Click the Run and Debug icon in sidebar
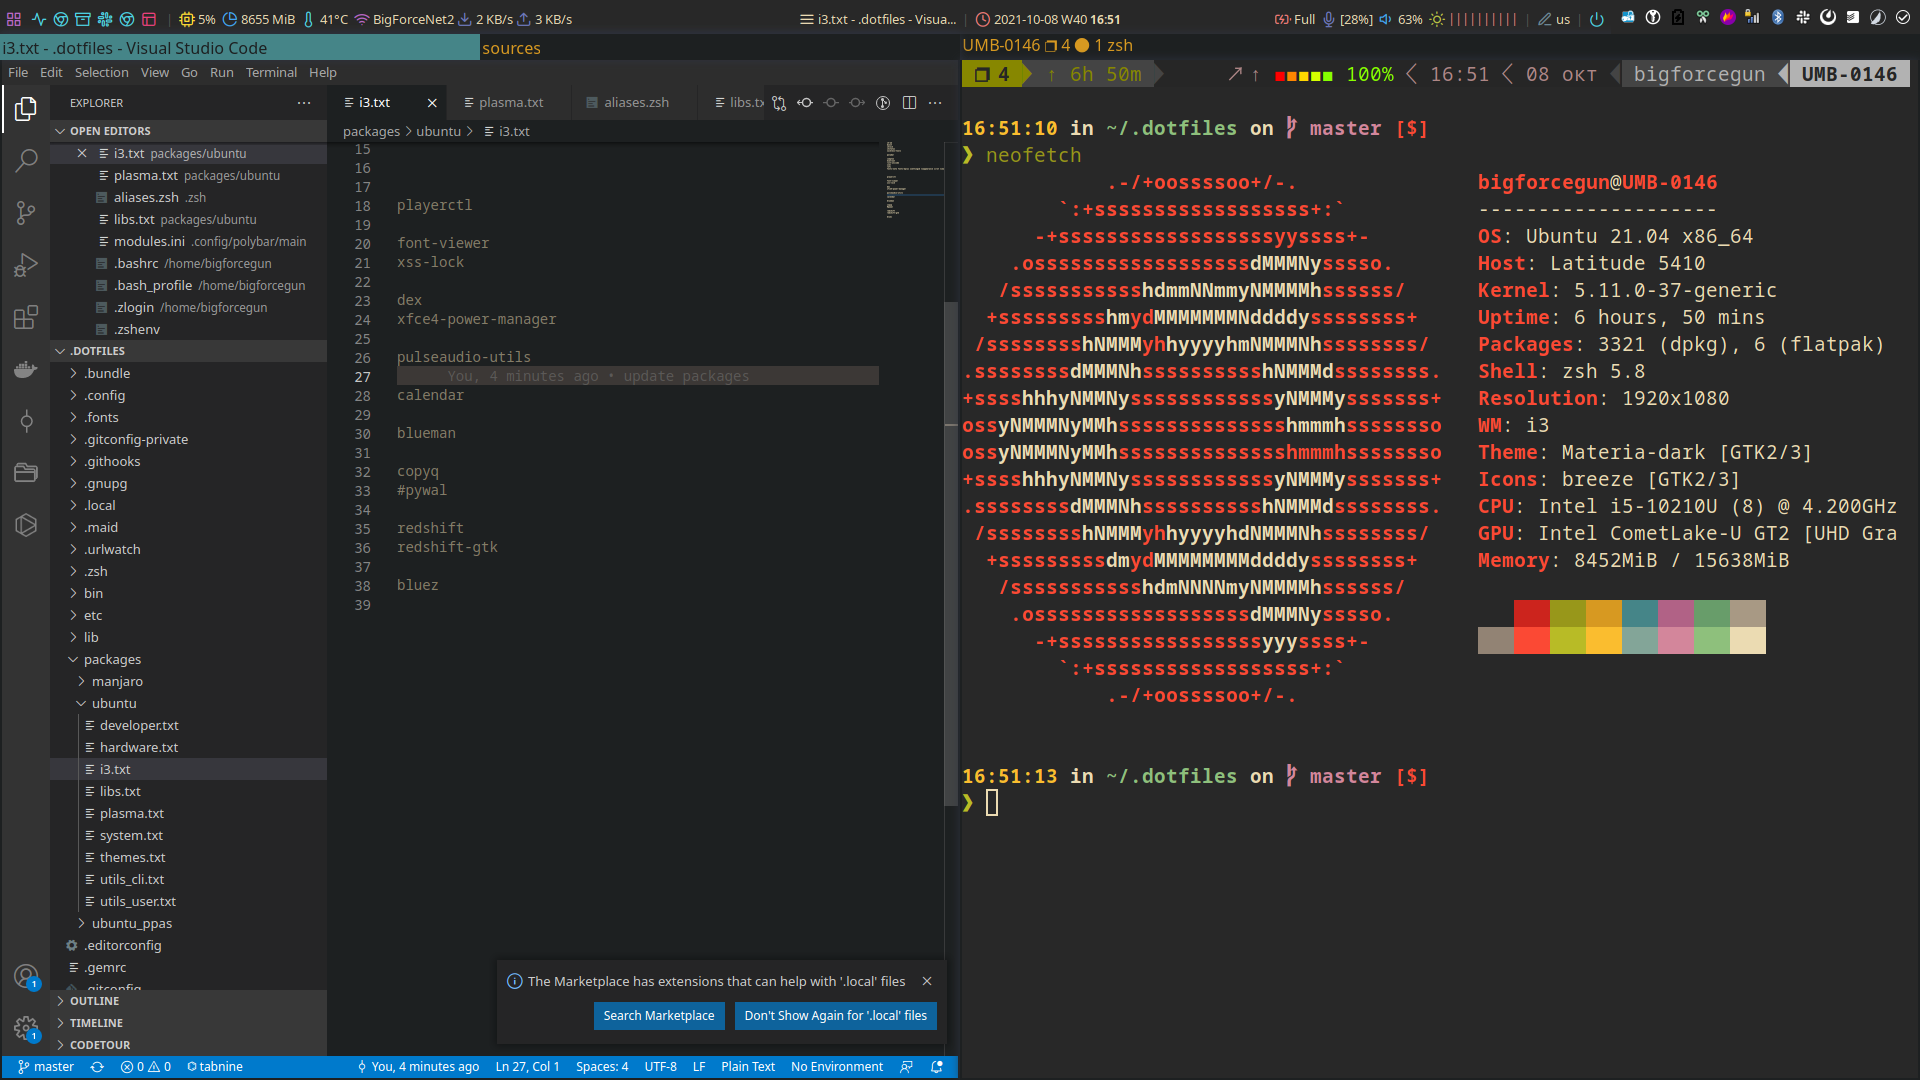The image size is (1920, 1080). pos(26,265)
